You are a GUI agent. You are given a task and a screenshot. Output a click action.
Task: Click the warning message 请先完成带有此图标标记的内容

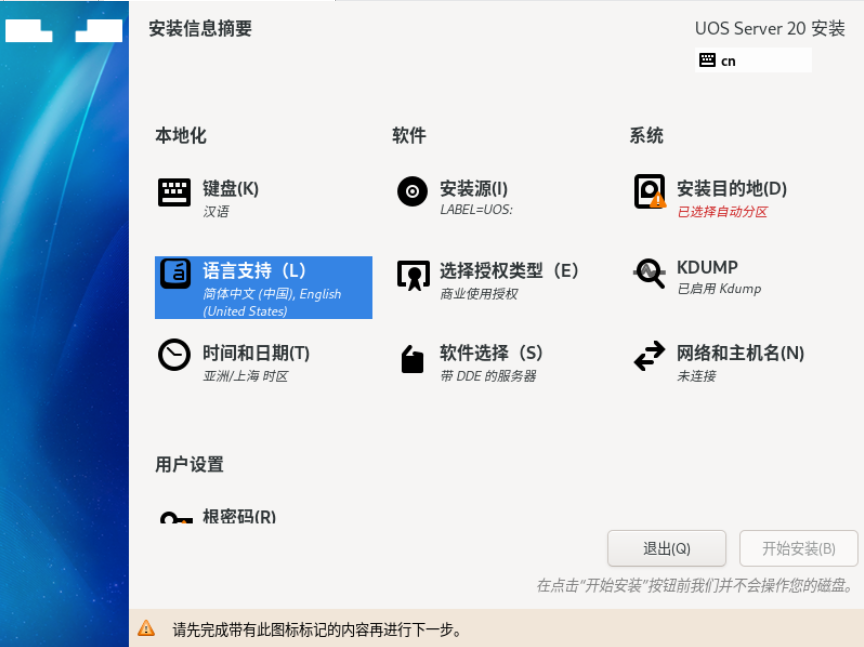point(317,629)
